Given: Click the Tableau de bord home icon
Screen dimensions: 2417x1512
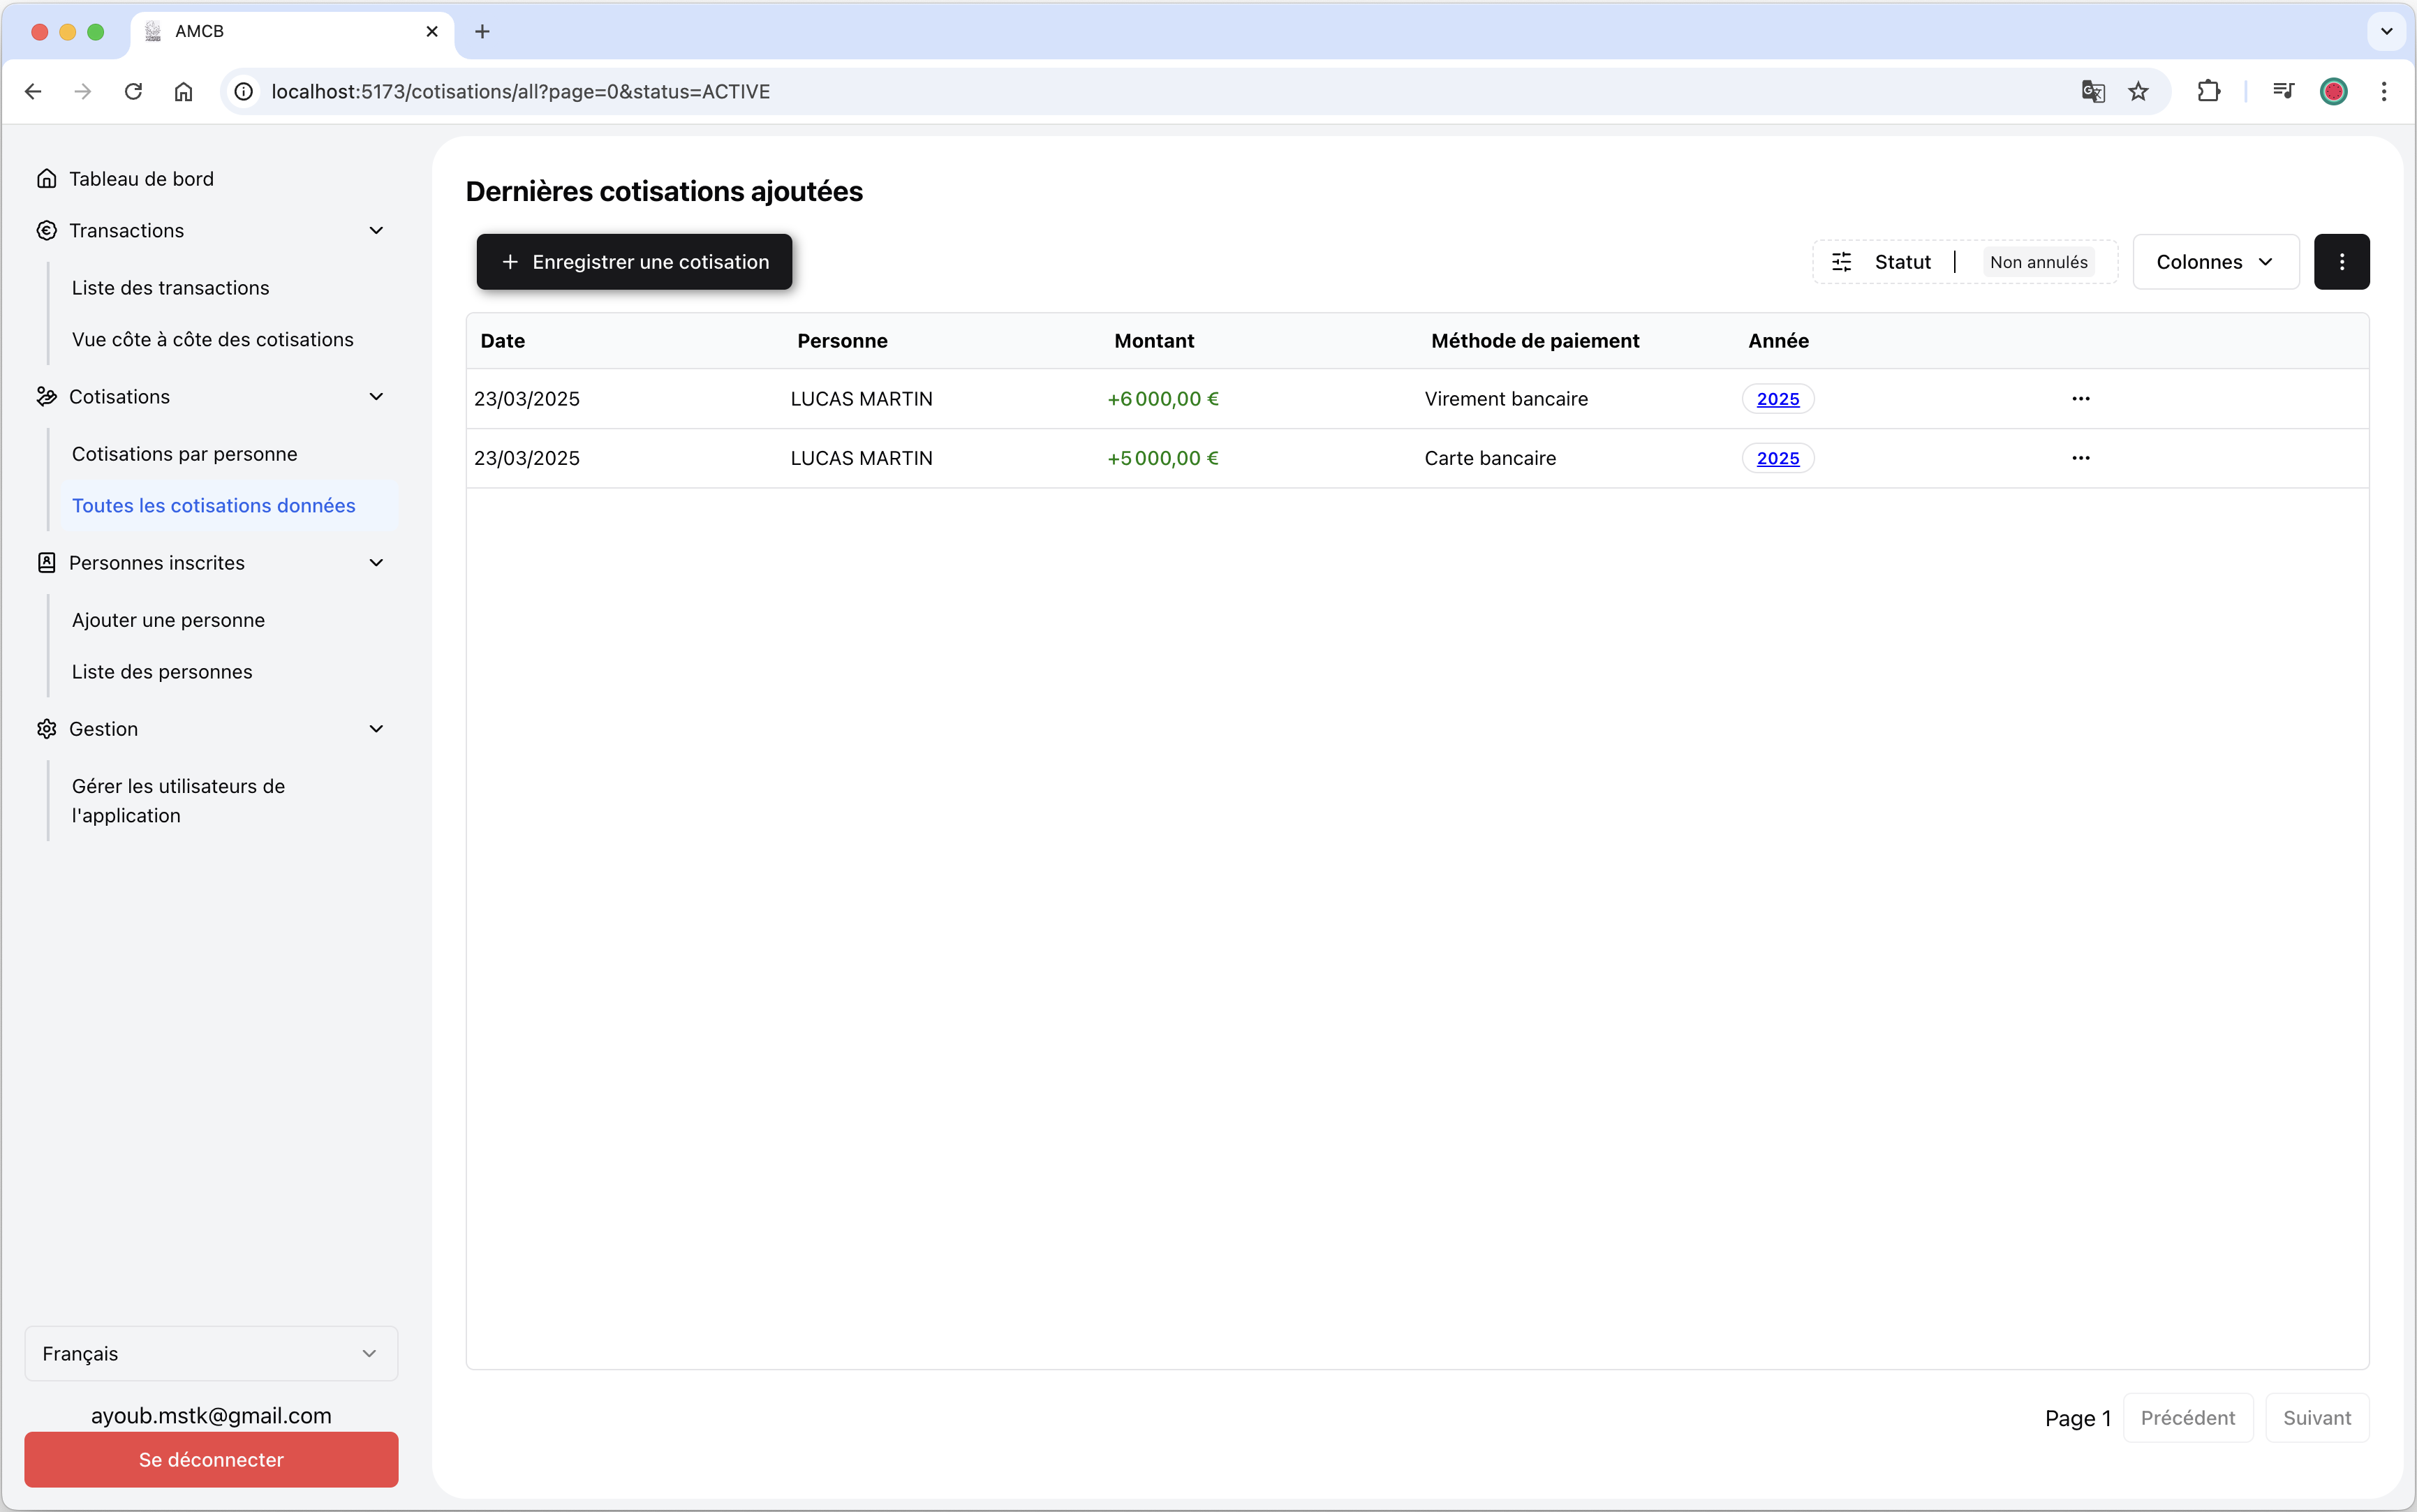Looking at the screenshot, I should tap(46, 178).
